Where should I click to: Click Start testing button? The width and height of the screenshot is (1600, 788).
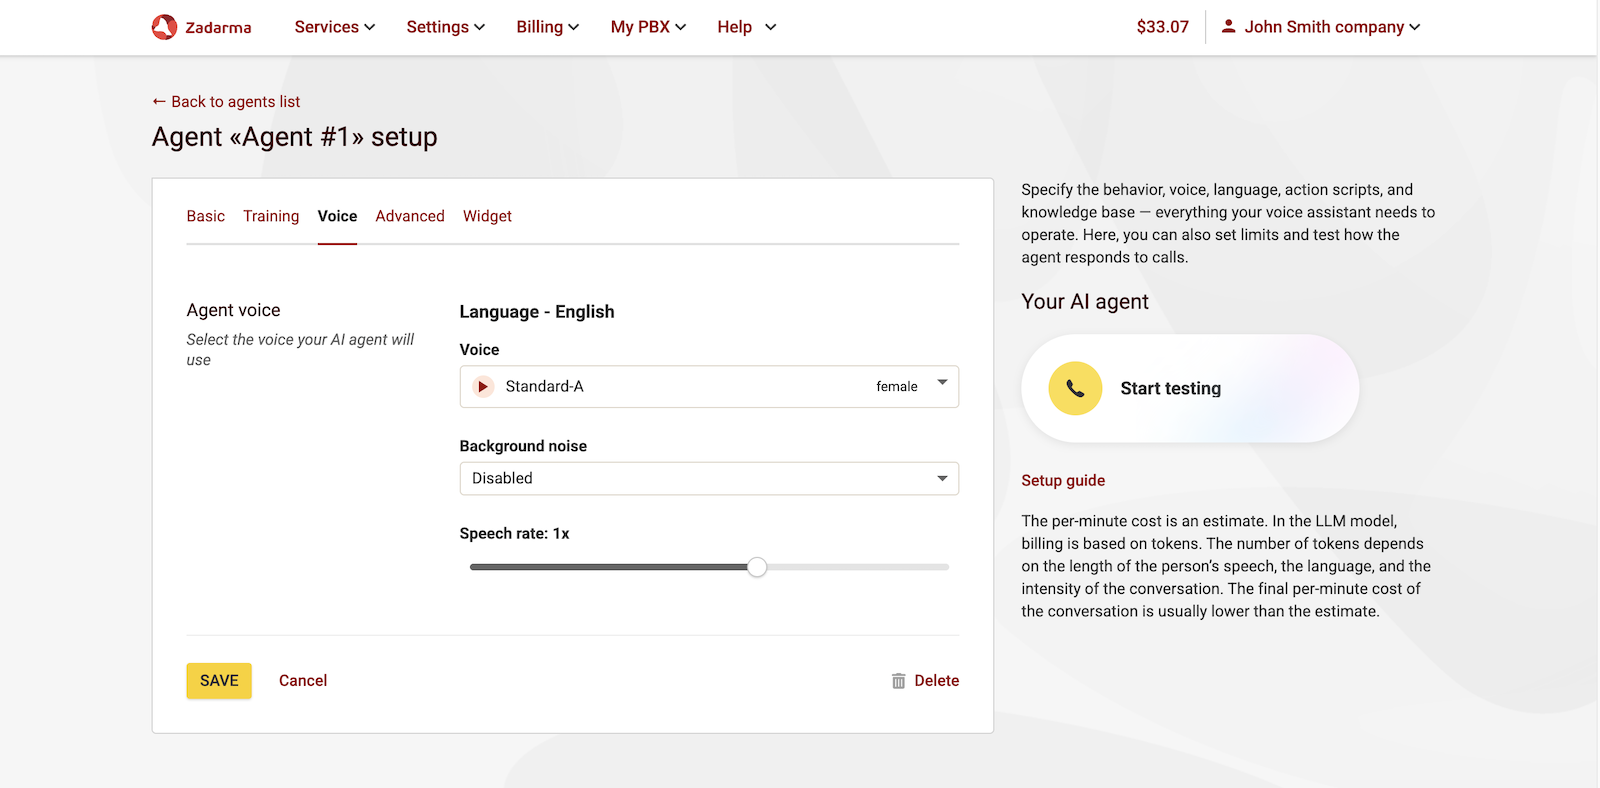coord(1190,388)
